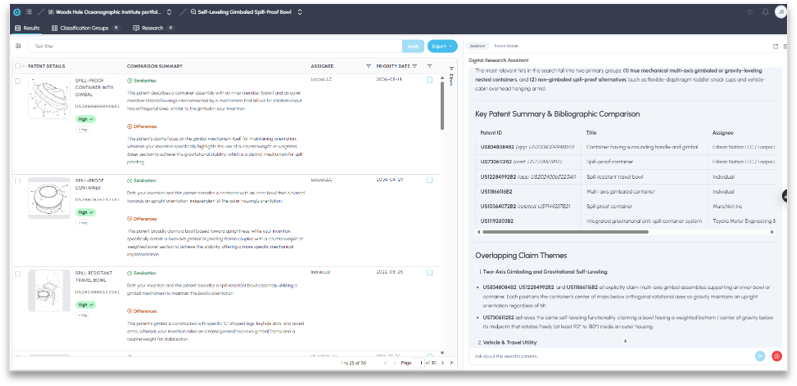797x386 pixels.
Task: Bookmark the Spill-Proof Container patent row
Action: 430,180
